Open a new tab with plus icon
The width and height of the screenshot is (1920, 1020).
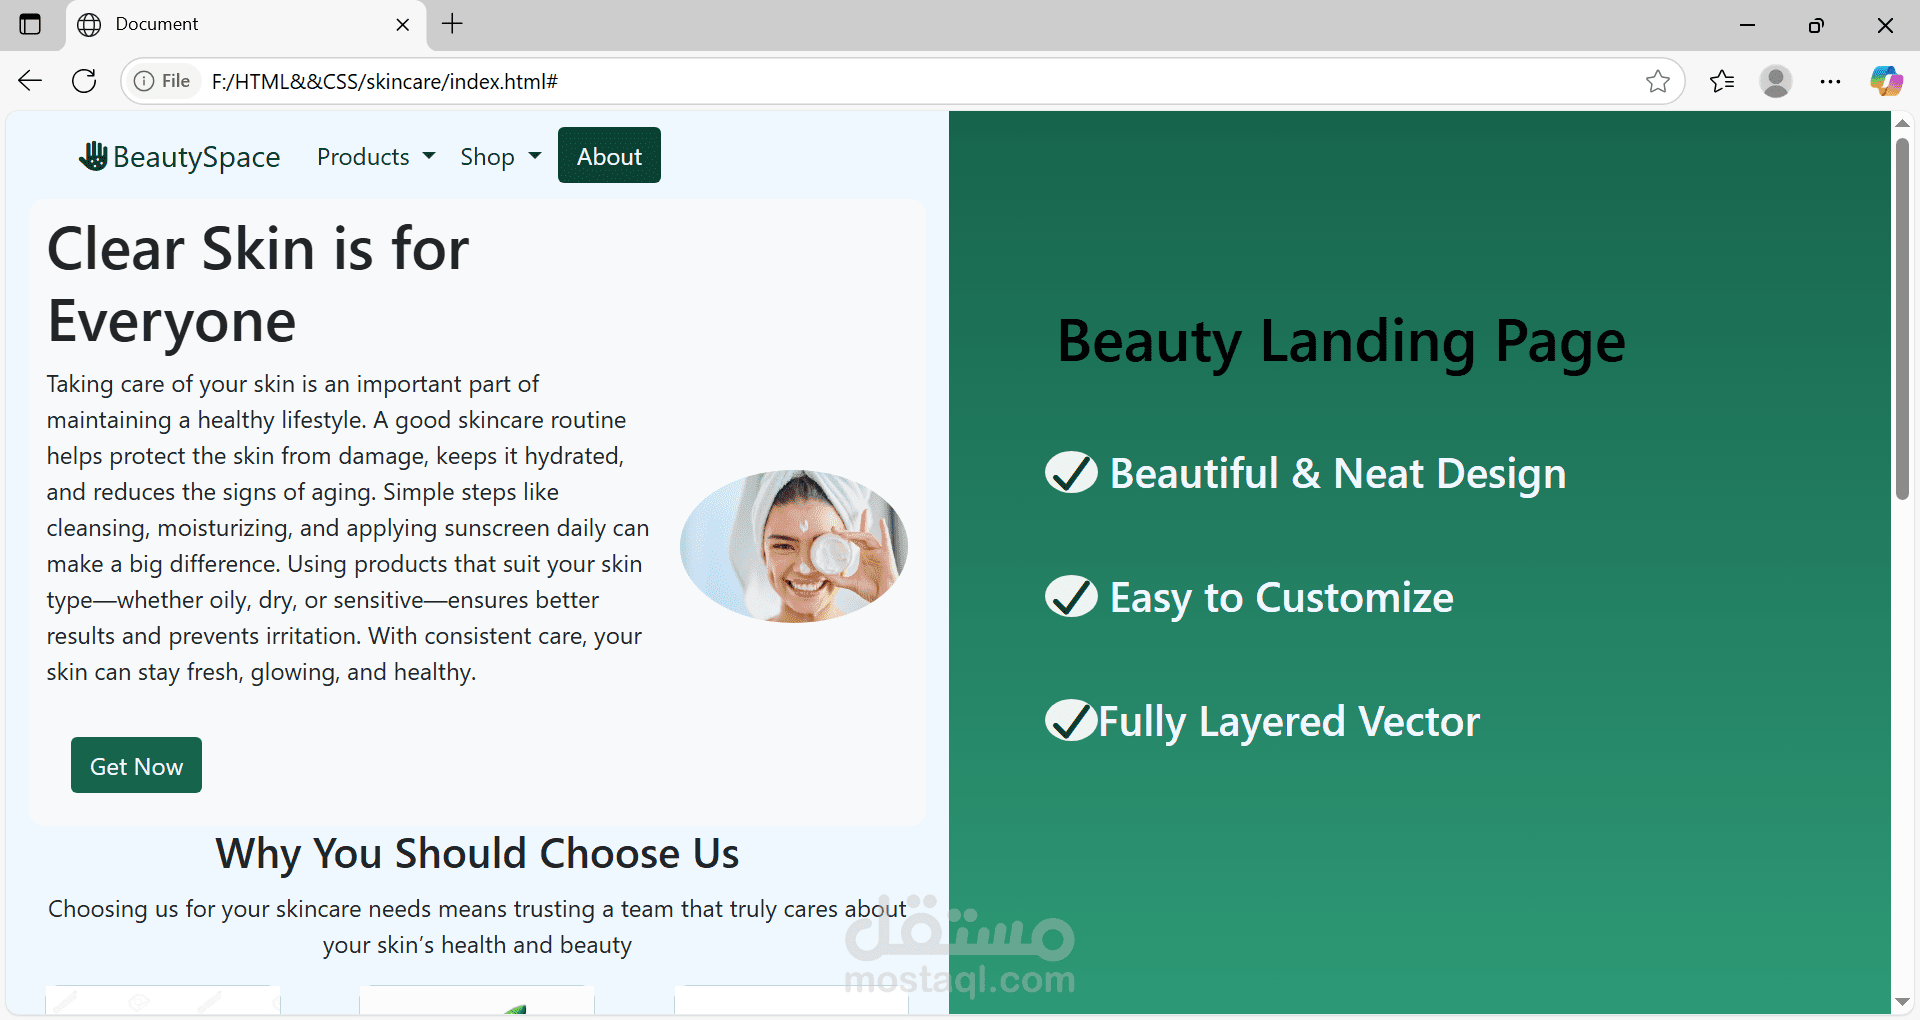[452, 24]
